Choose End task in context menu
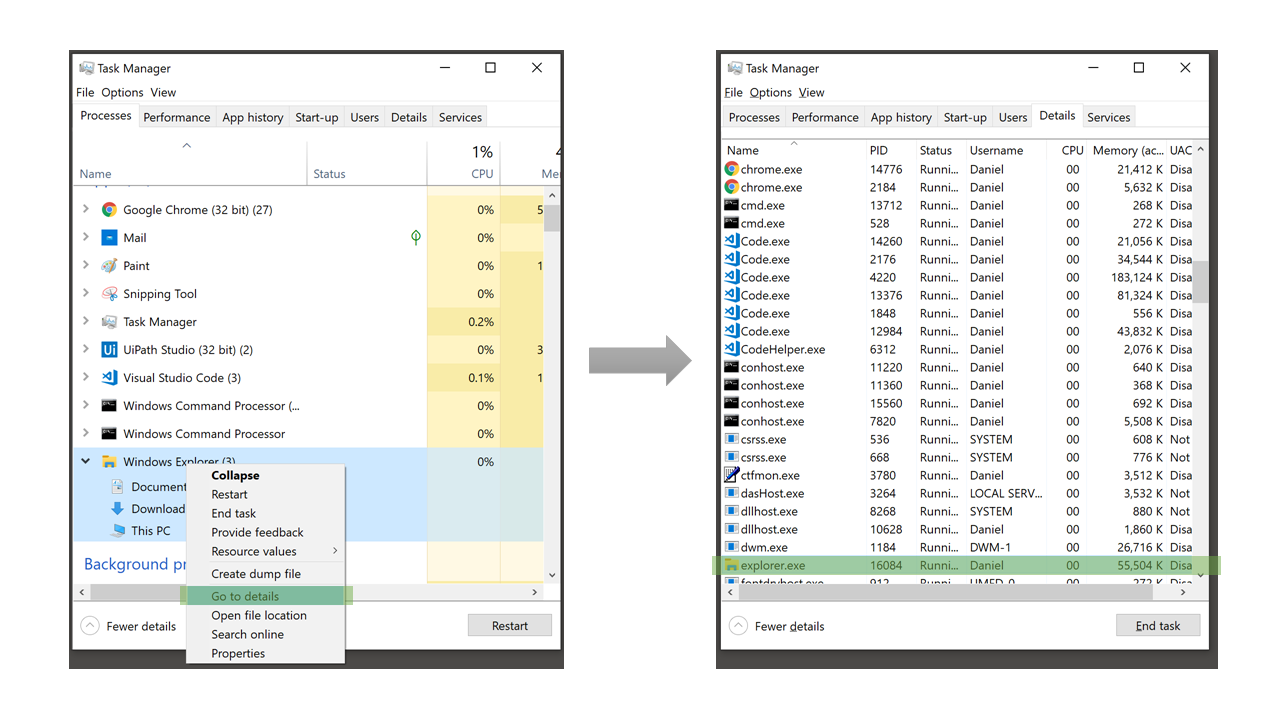 (x=266, y=513)
